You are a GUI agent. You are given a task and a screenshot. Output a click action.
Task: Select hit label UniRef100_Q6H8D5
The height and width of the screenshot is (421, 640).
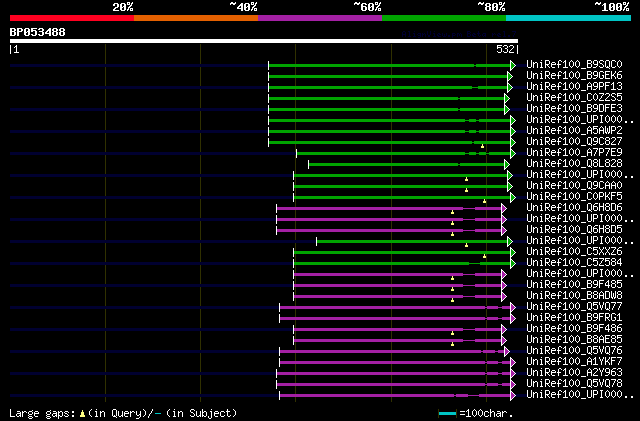(574, 230)
